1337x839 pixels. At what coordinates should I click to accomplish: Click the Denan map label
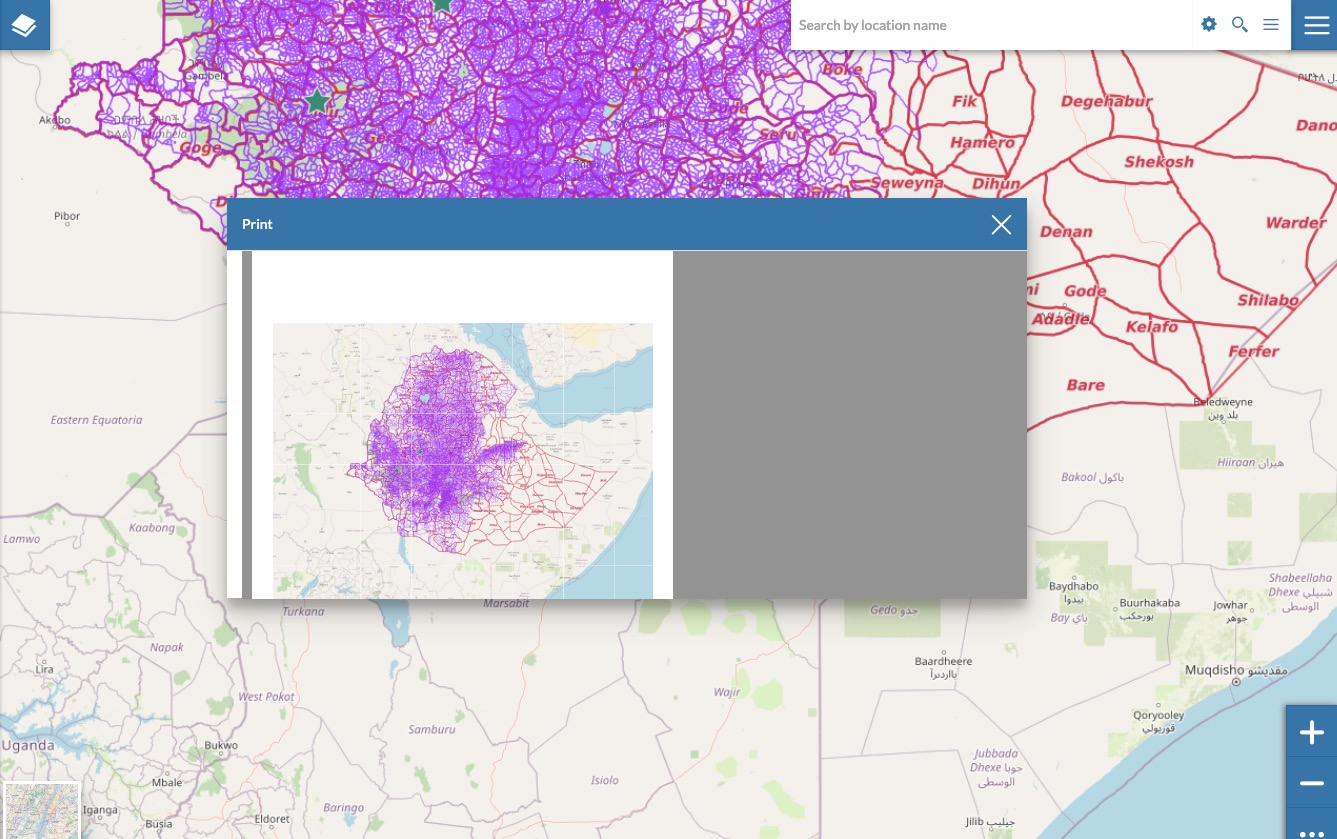point(1066,232)
